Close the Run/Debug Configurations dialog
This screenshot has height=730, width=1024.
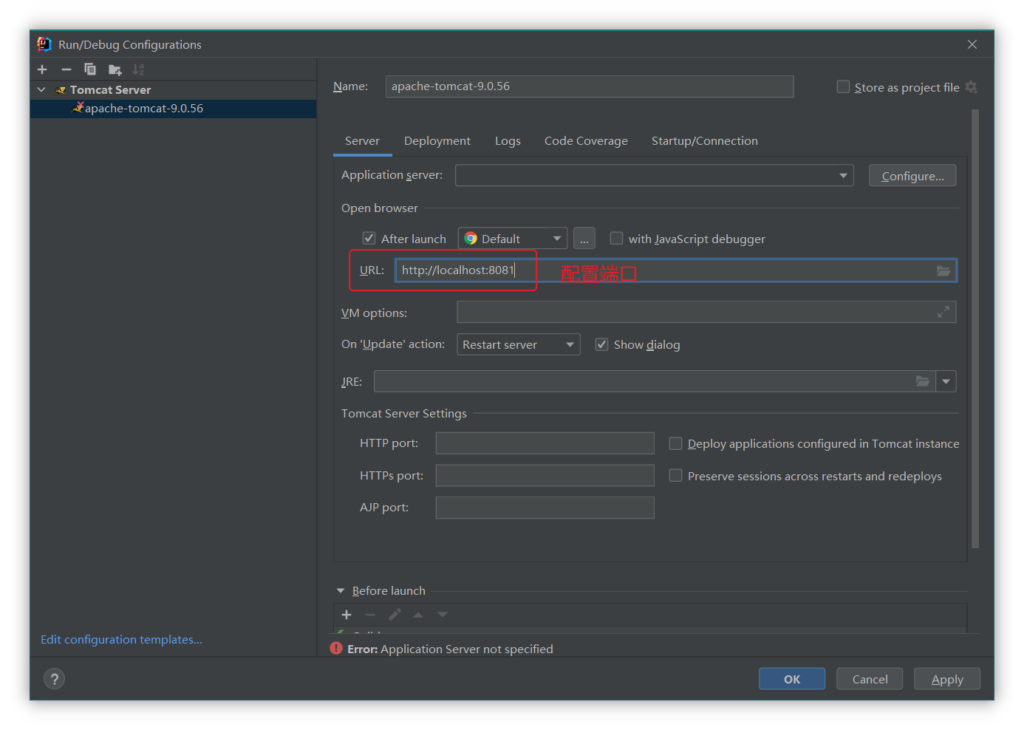tap(972, 44)
